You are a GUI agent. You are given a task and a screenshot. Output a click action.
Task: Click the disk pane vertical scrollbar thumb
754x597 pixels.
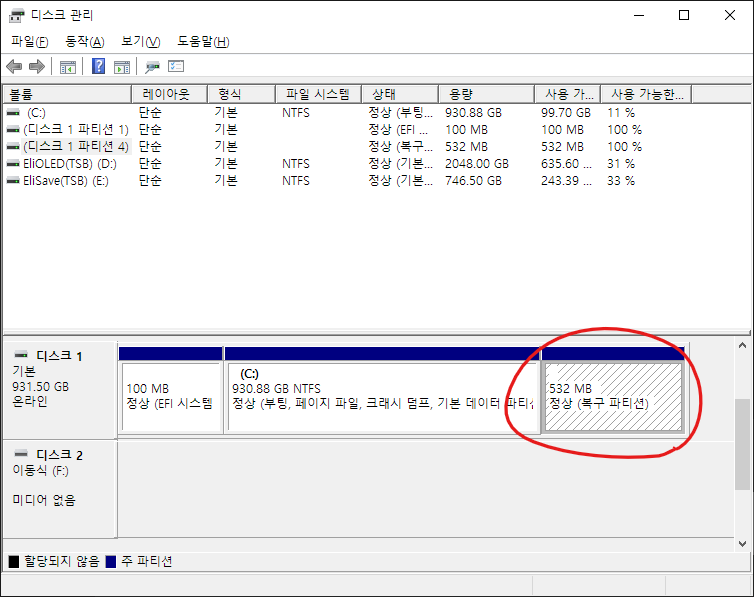click(742, 445)
